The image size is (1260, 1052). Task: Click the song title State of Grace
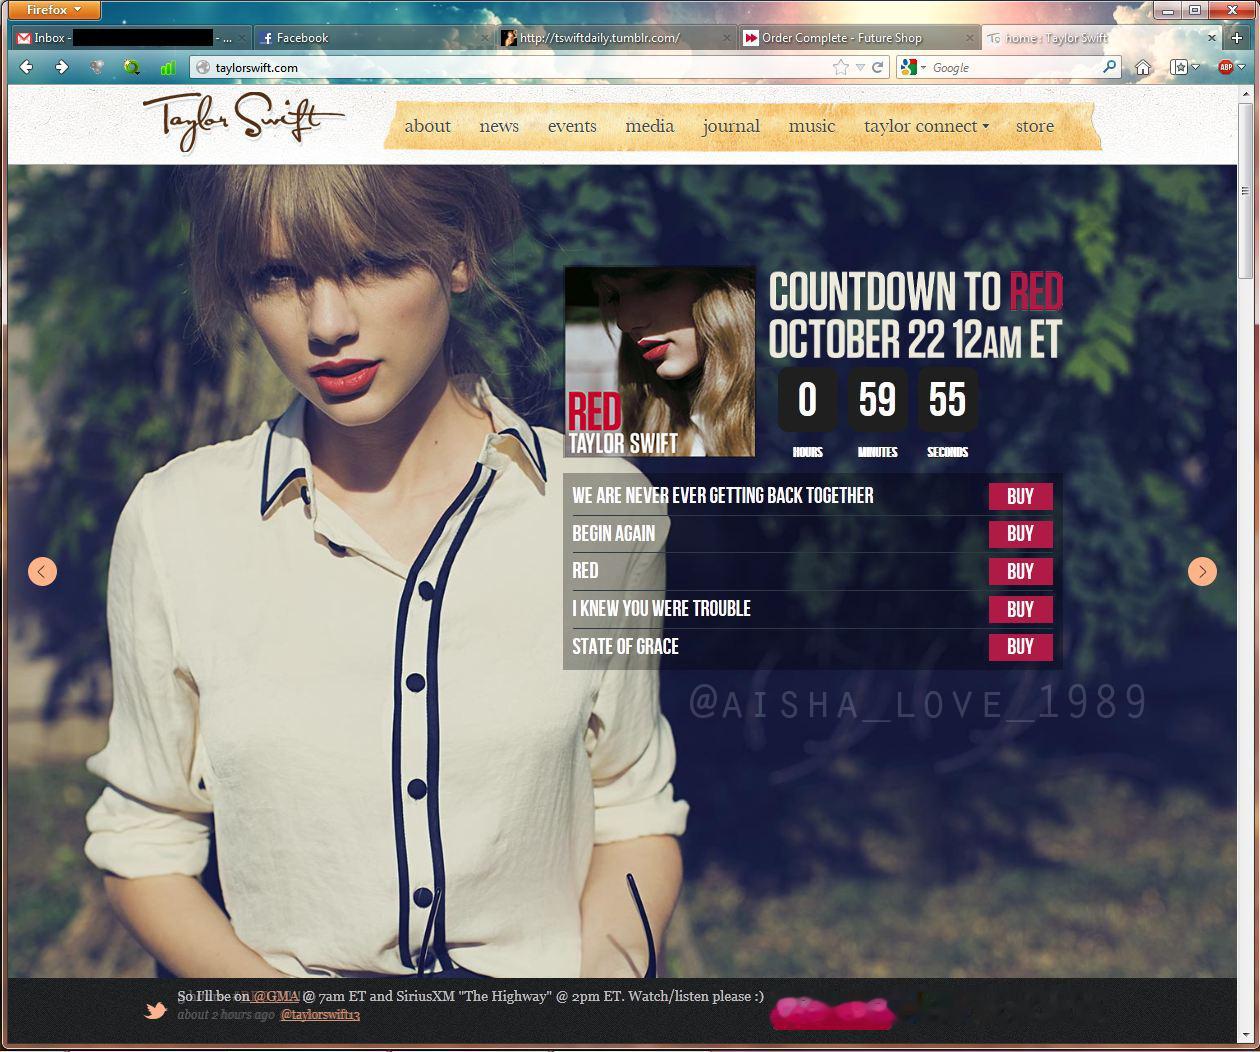tap(625, 647)
